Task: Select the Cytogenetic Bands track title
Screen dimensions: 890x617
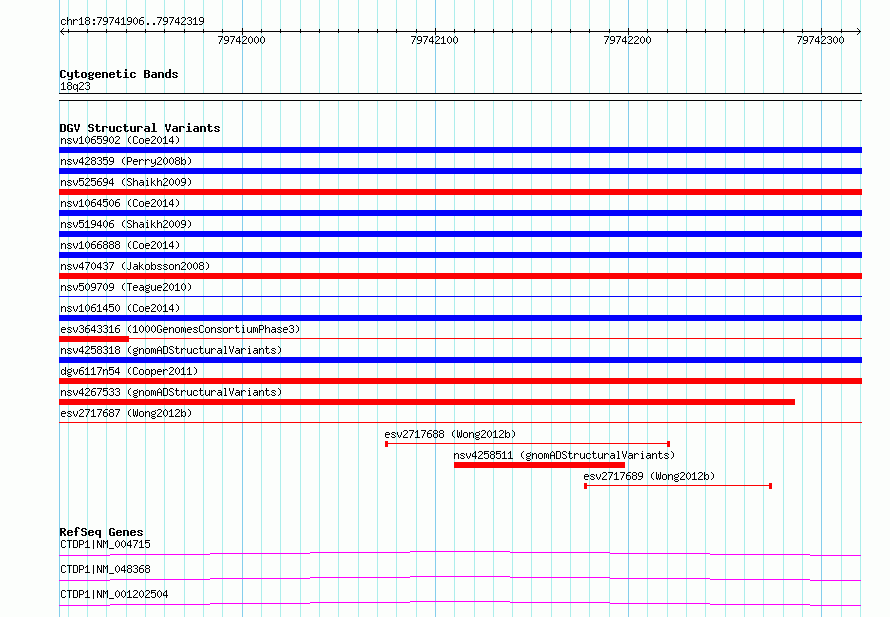Action: pyautogui.click(x=119, y=74)
